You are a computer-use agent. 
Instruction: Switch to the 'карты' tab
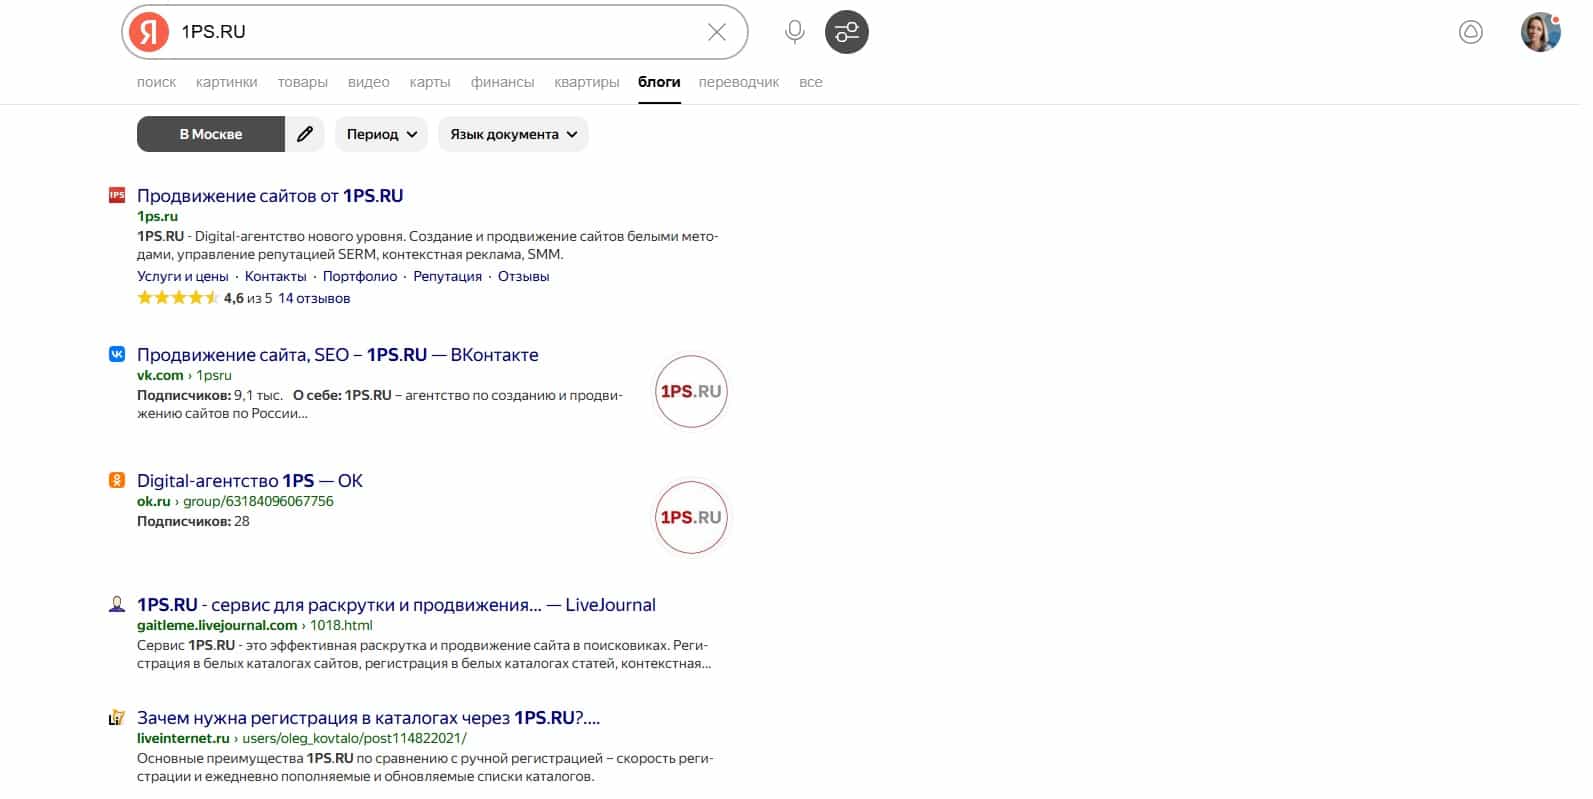click(x=430, y=82)
